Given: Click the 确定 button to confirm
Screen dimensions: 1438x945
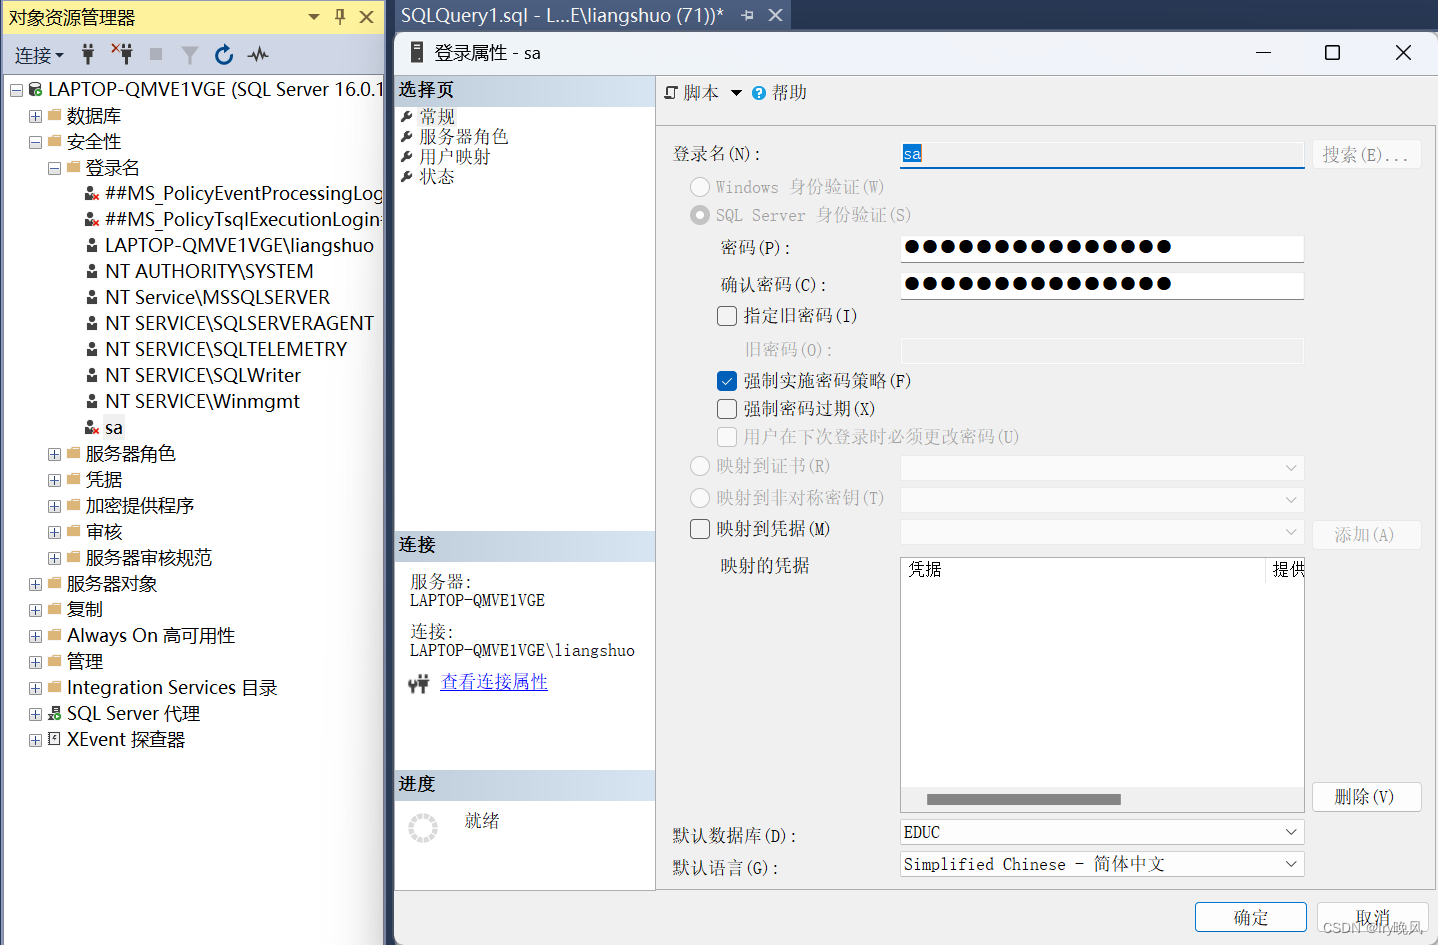Looking at the screenshot, I should [1250, 917].
